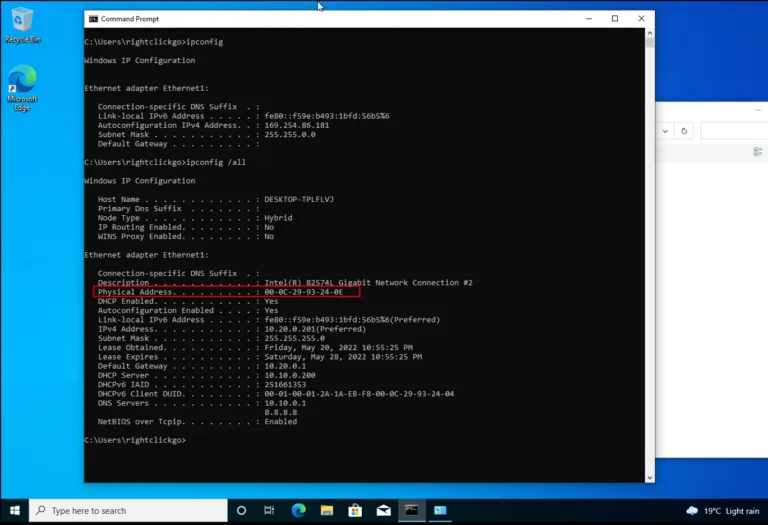
Task: Click the taskbar search field
Action: tap(129, 511)
